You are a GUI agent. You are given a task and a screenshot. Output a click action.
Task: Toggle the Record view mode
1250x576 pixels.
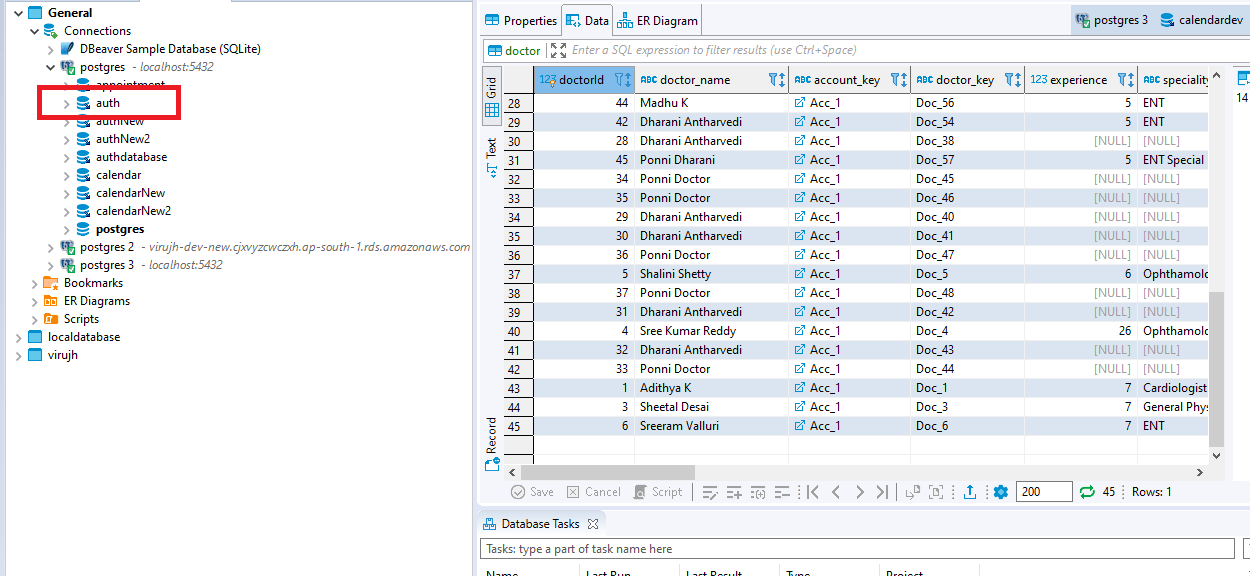coord(492,443)
